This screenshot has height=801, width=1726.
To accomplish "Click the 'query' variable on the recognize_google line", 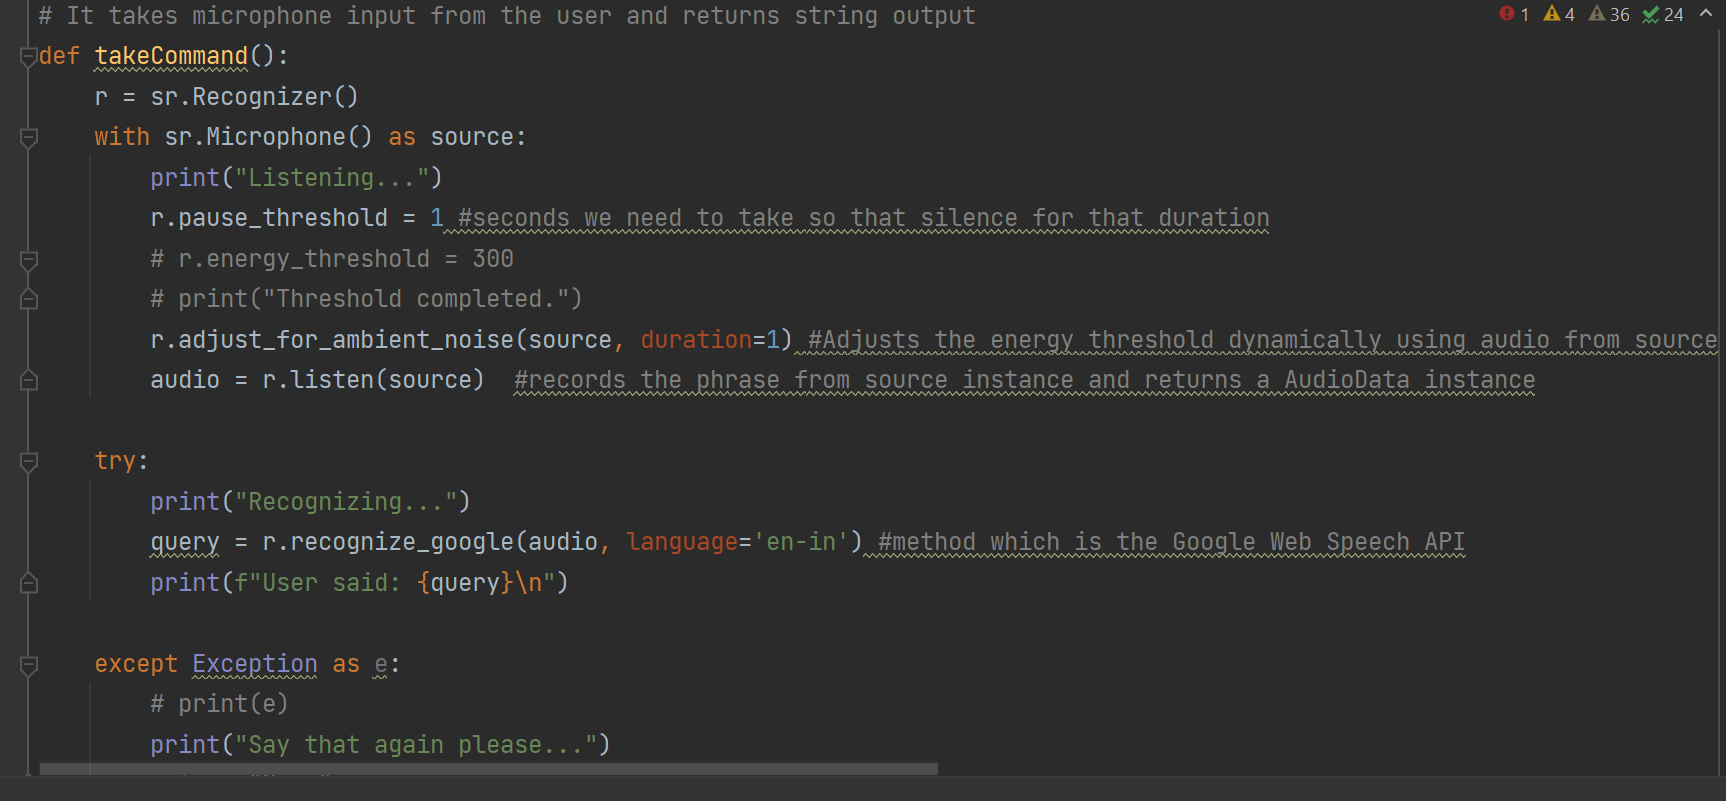I will coord(185,542).
